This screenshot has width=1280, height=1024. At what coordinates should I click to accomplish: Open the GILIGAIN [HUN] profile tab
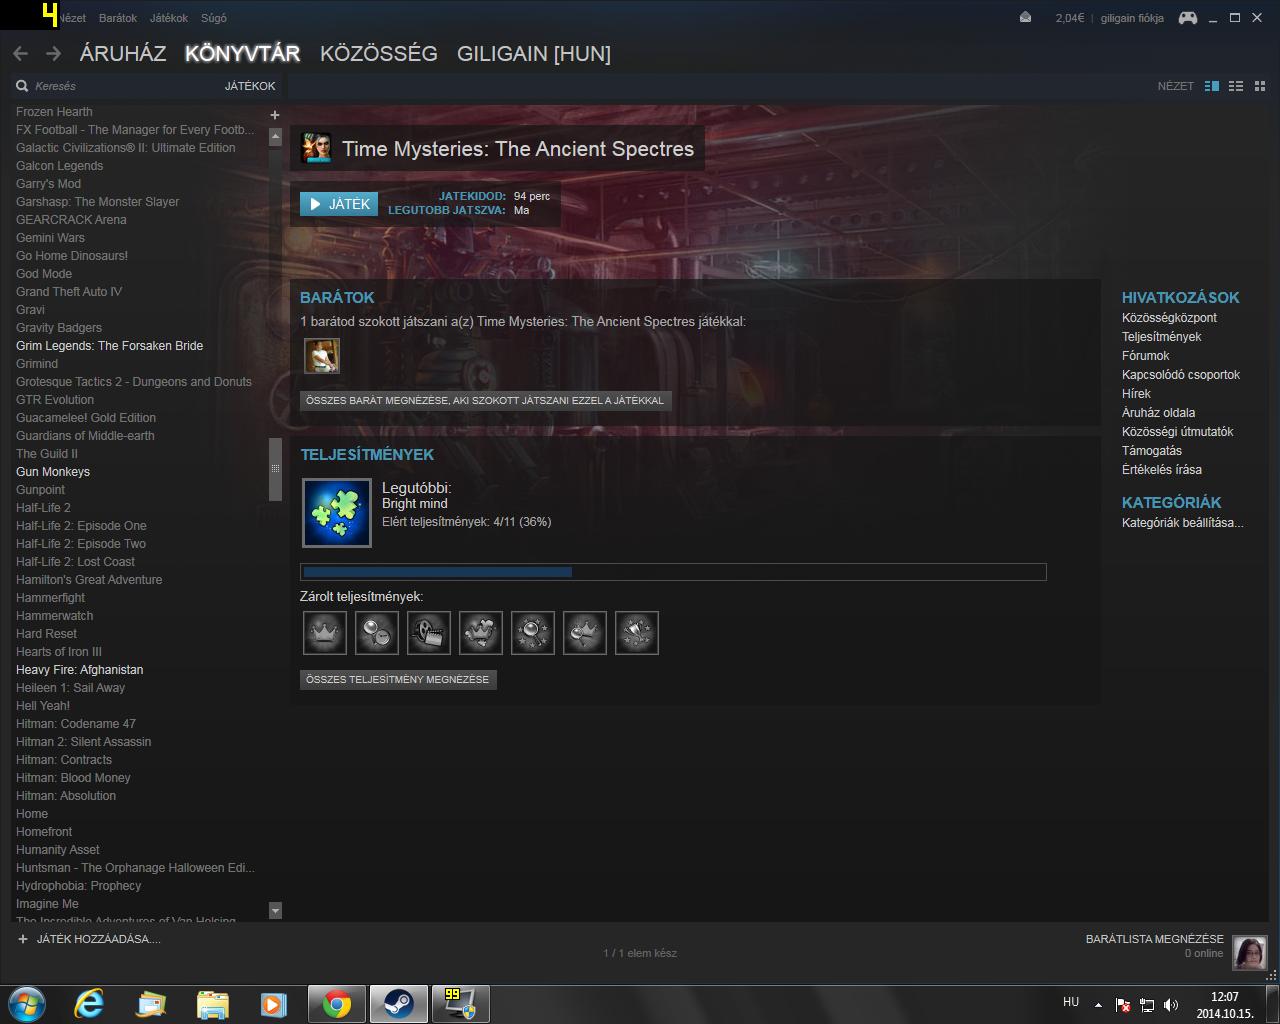point(534,54)
